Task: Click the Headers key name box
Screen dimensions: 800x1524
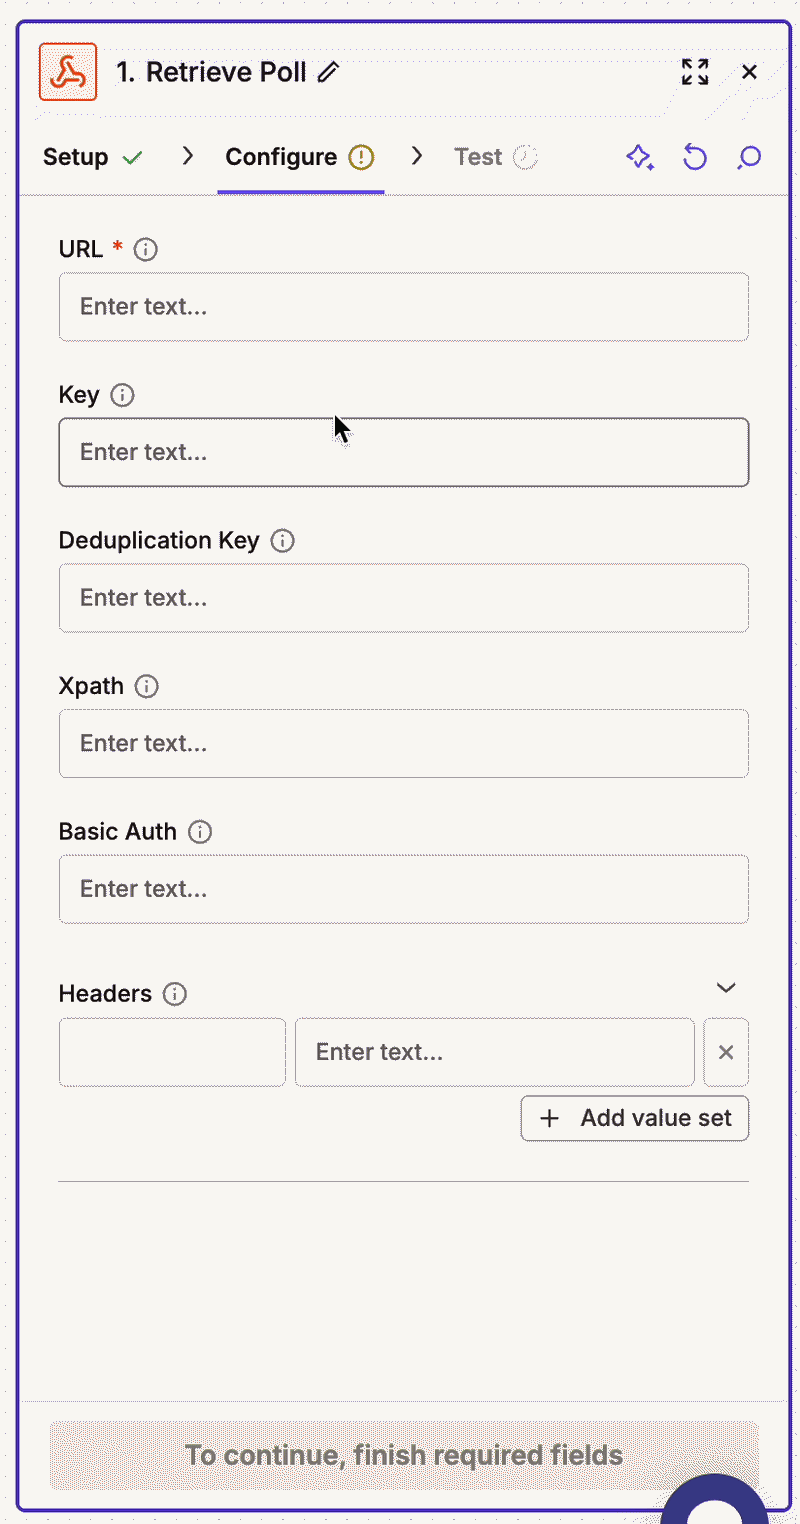Action: [172, 1052]
